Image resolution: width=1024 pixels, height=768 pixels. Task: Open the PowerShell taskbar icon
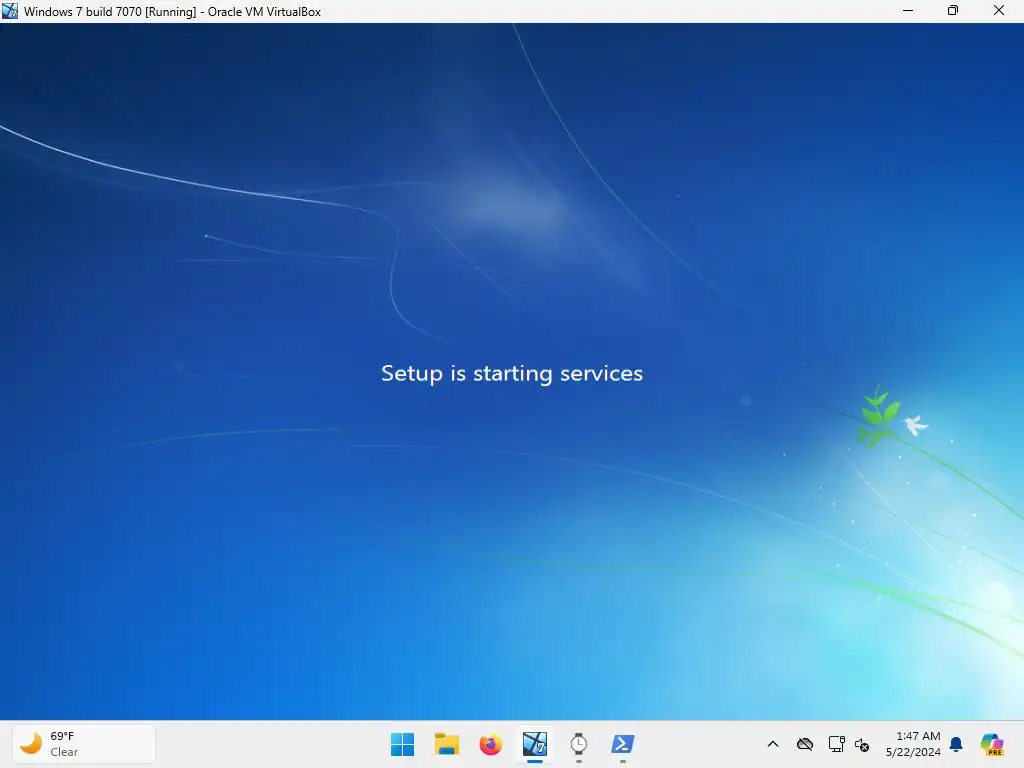pyautogui.click(x=622, y=744)
